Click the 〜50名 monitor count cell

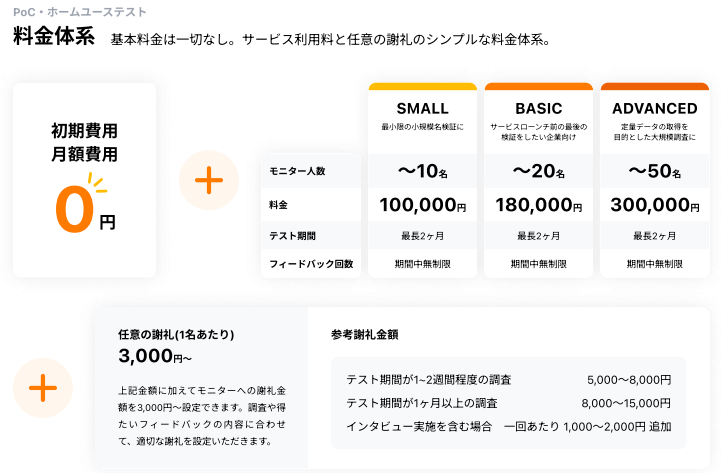pyautogui.click(x=655, y=171)
